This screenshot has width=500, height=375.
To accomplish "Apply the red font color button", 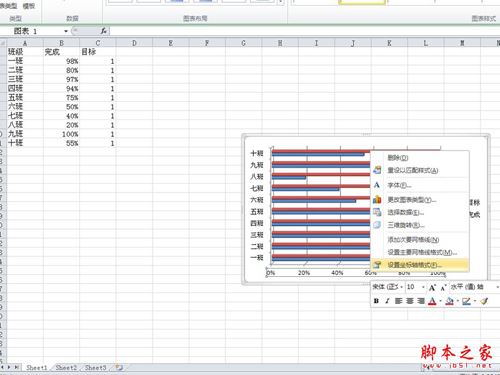I will (x=432, y=301).
